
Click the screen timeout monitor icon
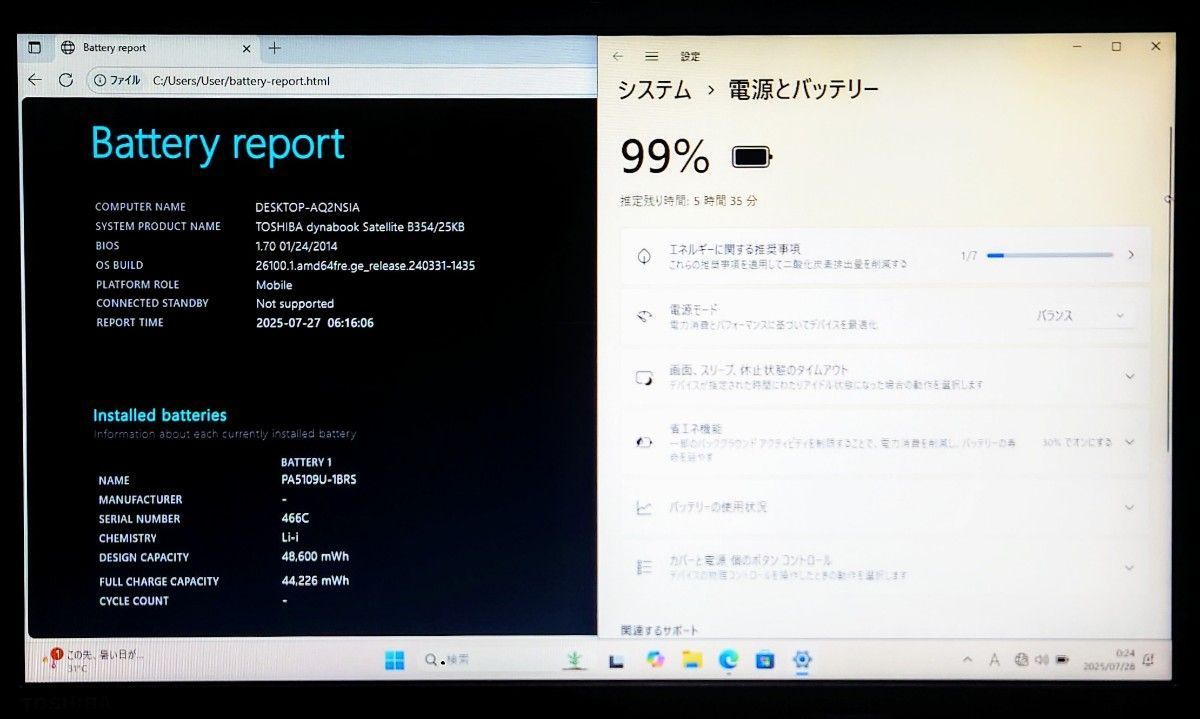click(644, 378)
